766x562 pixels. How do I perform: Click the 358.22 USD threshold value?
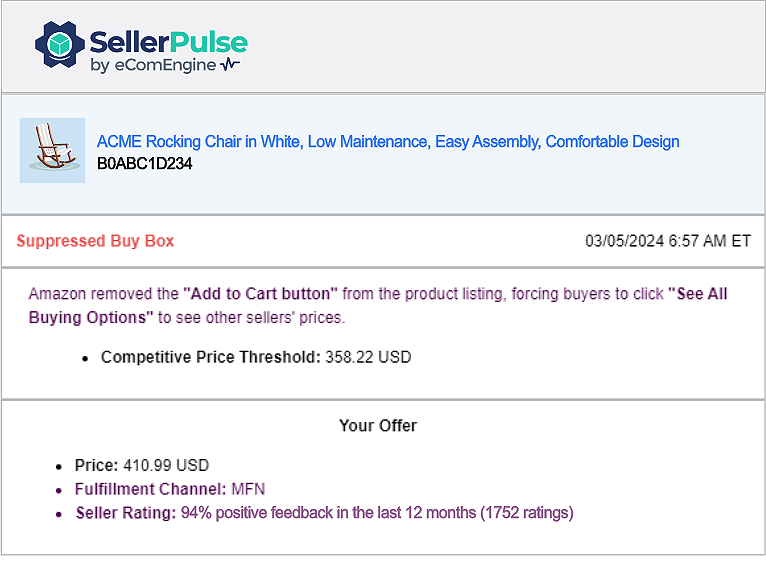(368, 357)
